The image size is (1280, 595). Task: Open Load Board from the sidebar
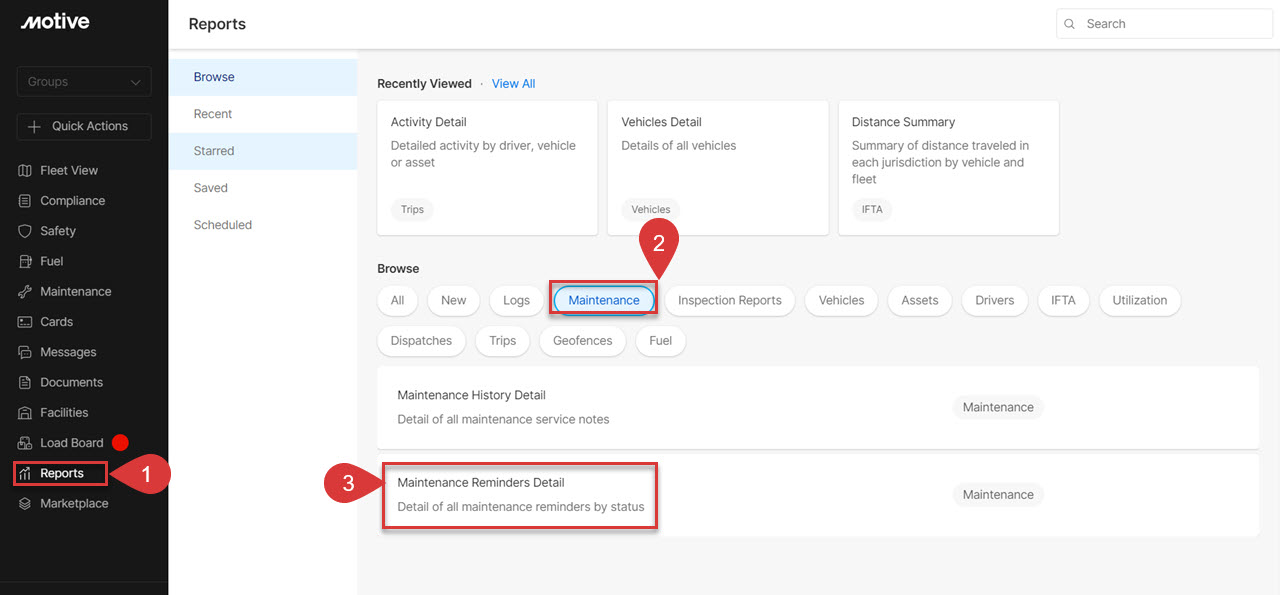[71, 443]
